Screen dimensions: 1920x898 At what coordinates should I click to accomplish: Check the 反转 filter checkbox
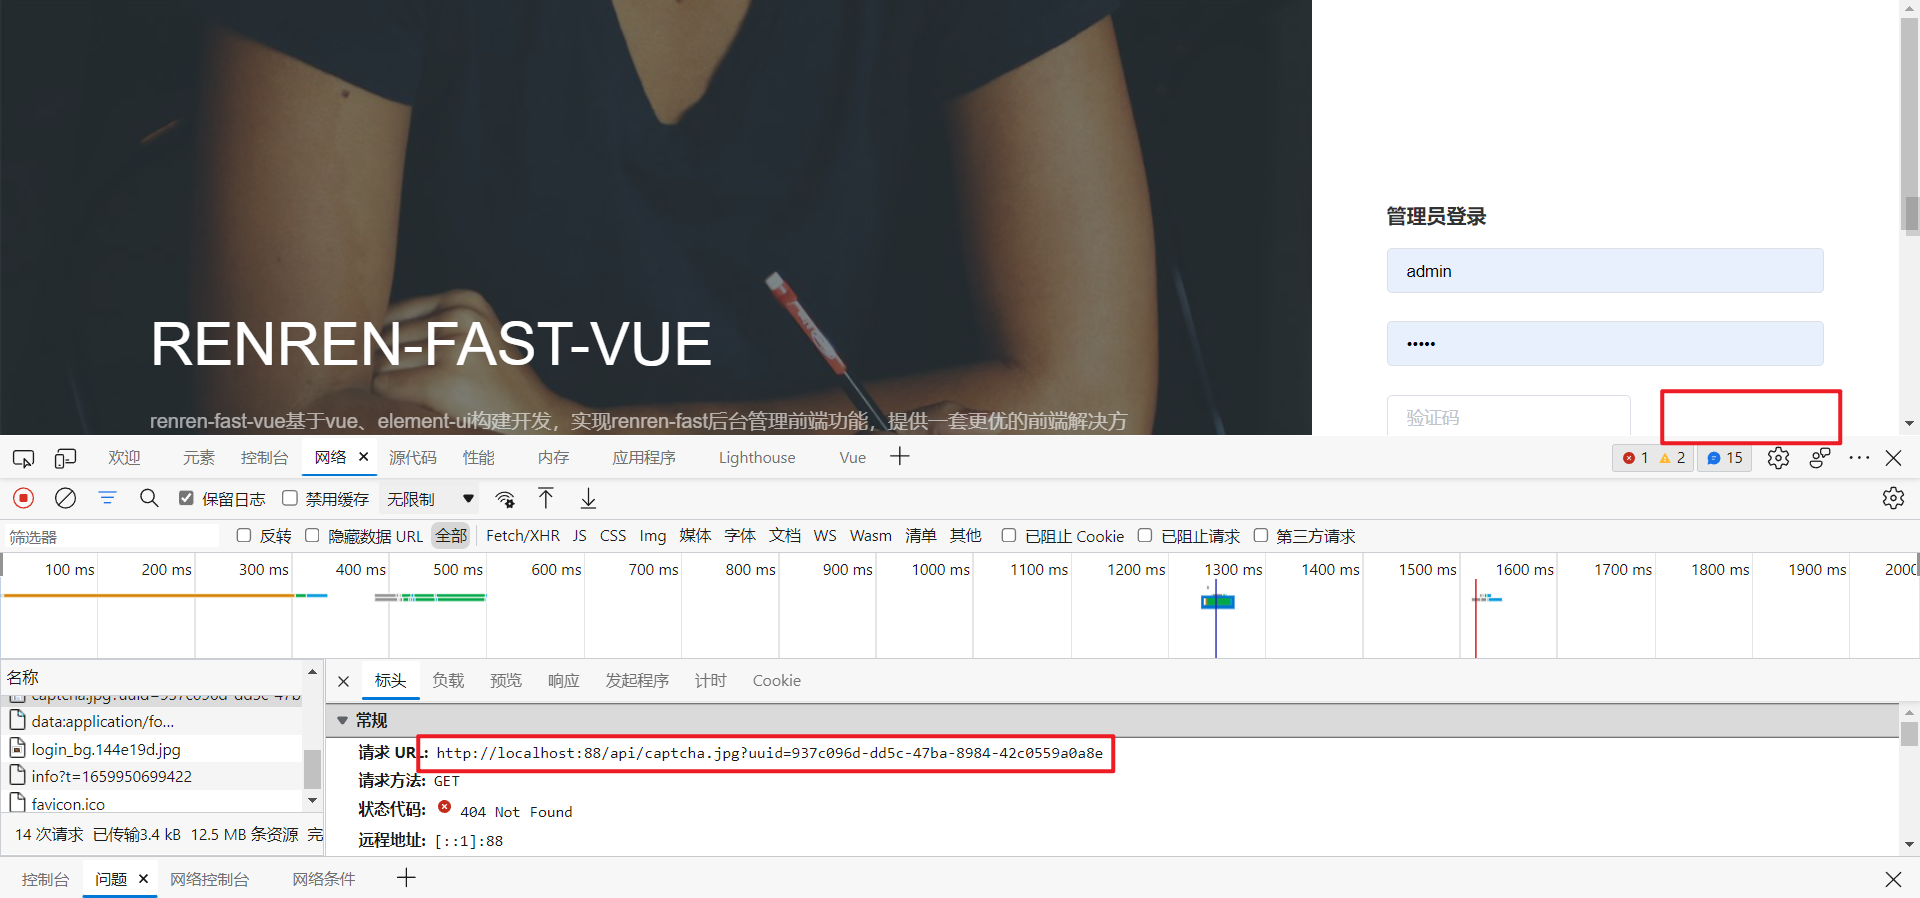243,536
